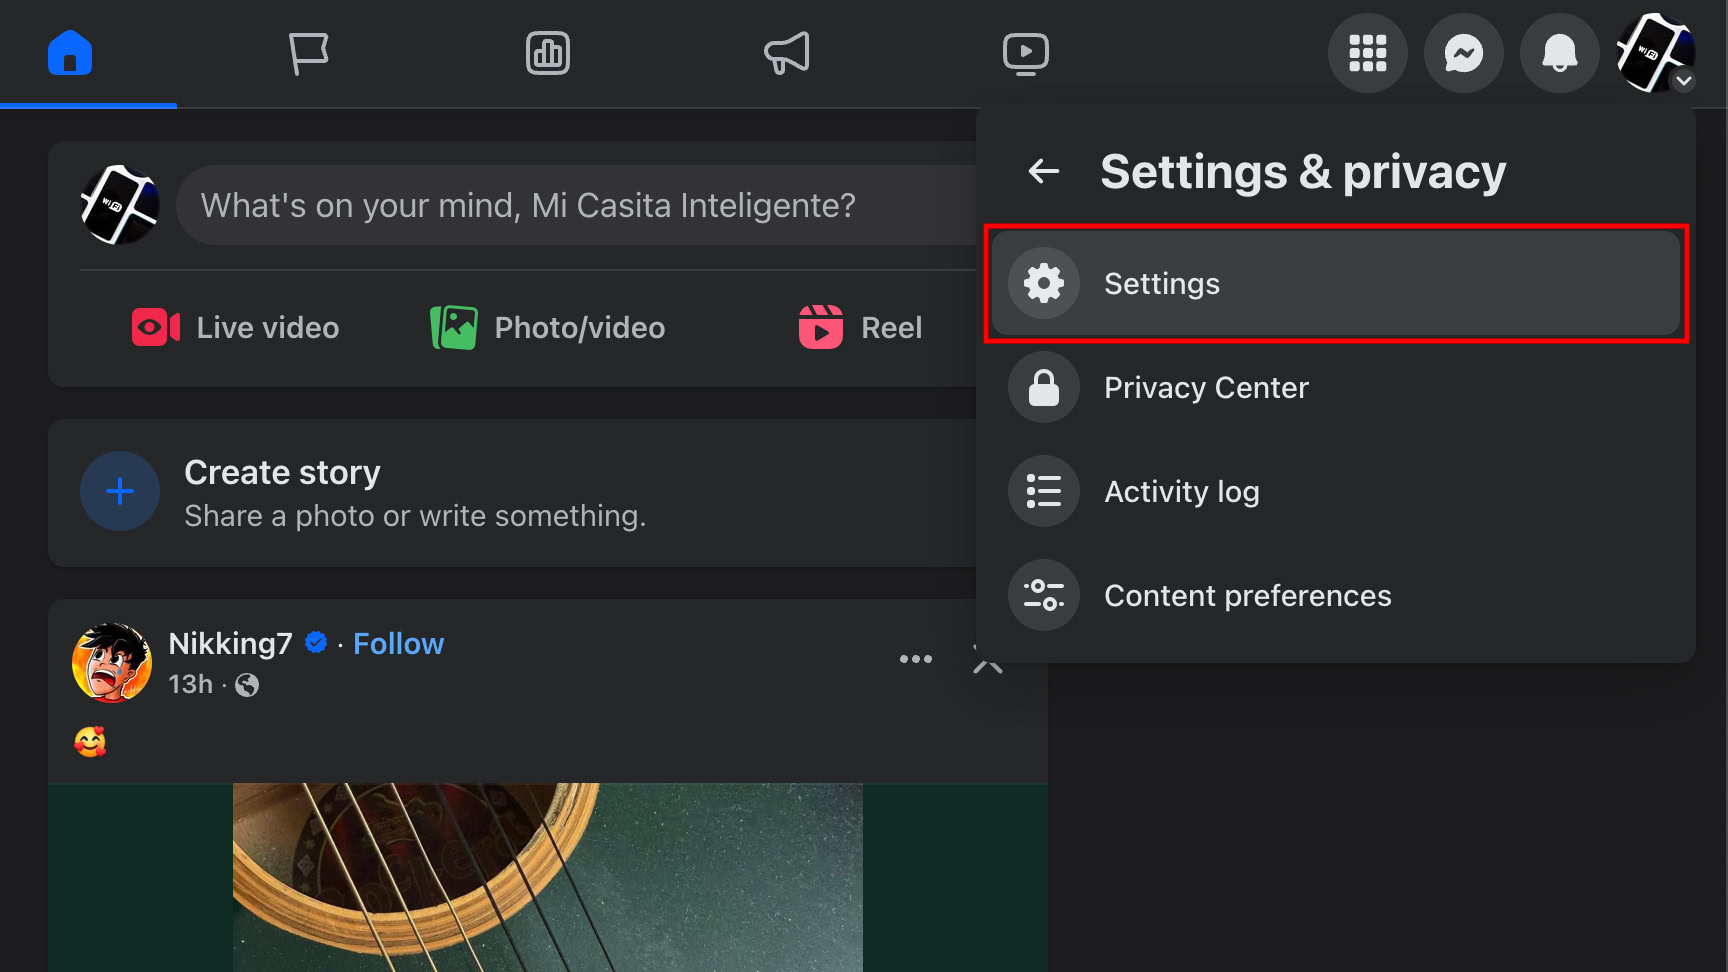Image resolution: width=1728 pixels, height=972 pixels.
Task: Expand the account profile menu
Action: click(1655, 53)
